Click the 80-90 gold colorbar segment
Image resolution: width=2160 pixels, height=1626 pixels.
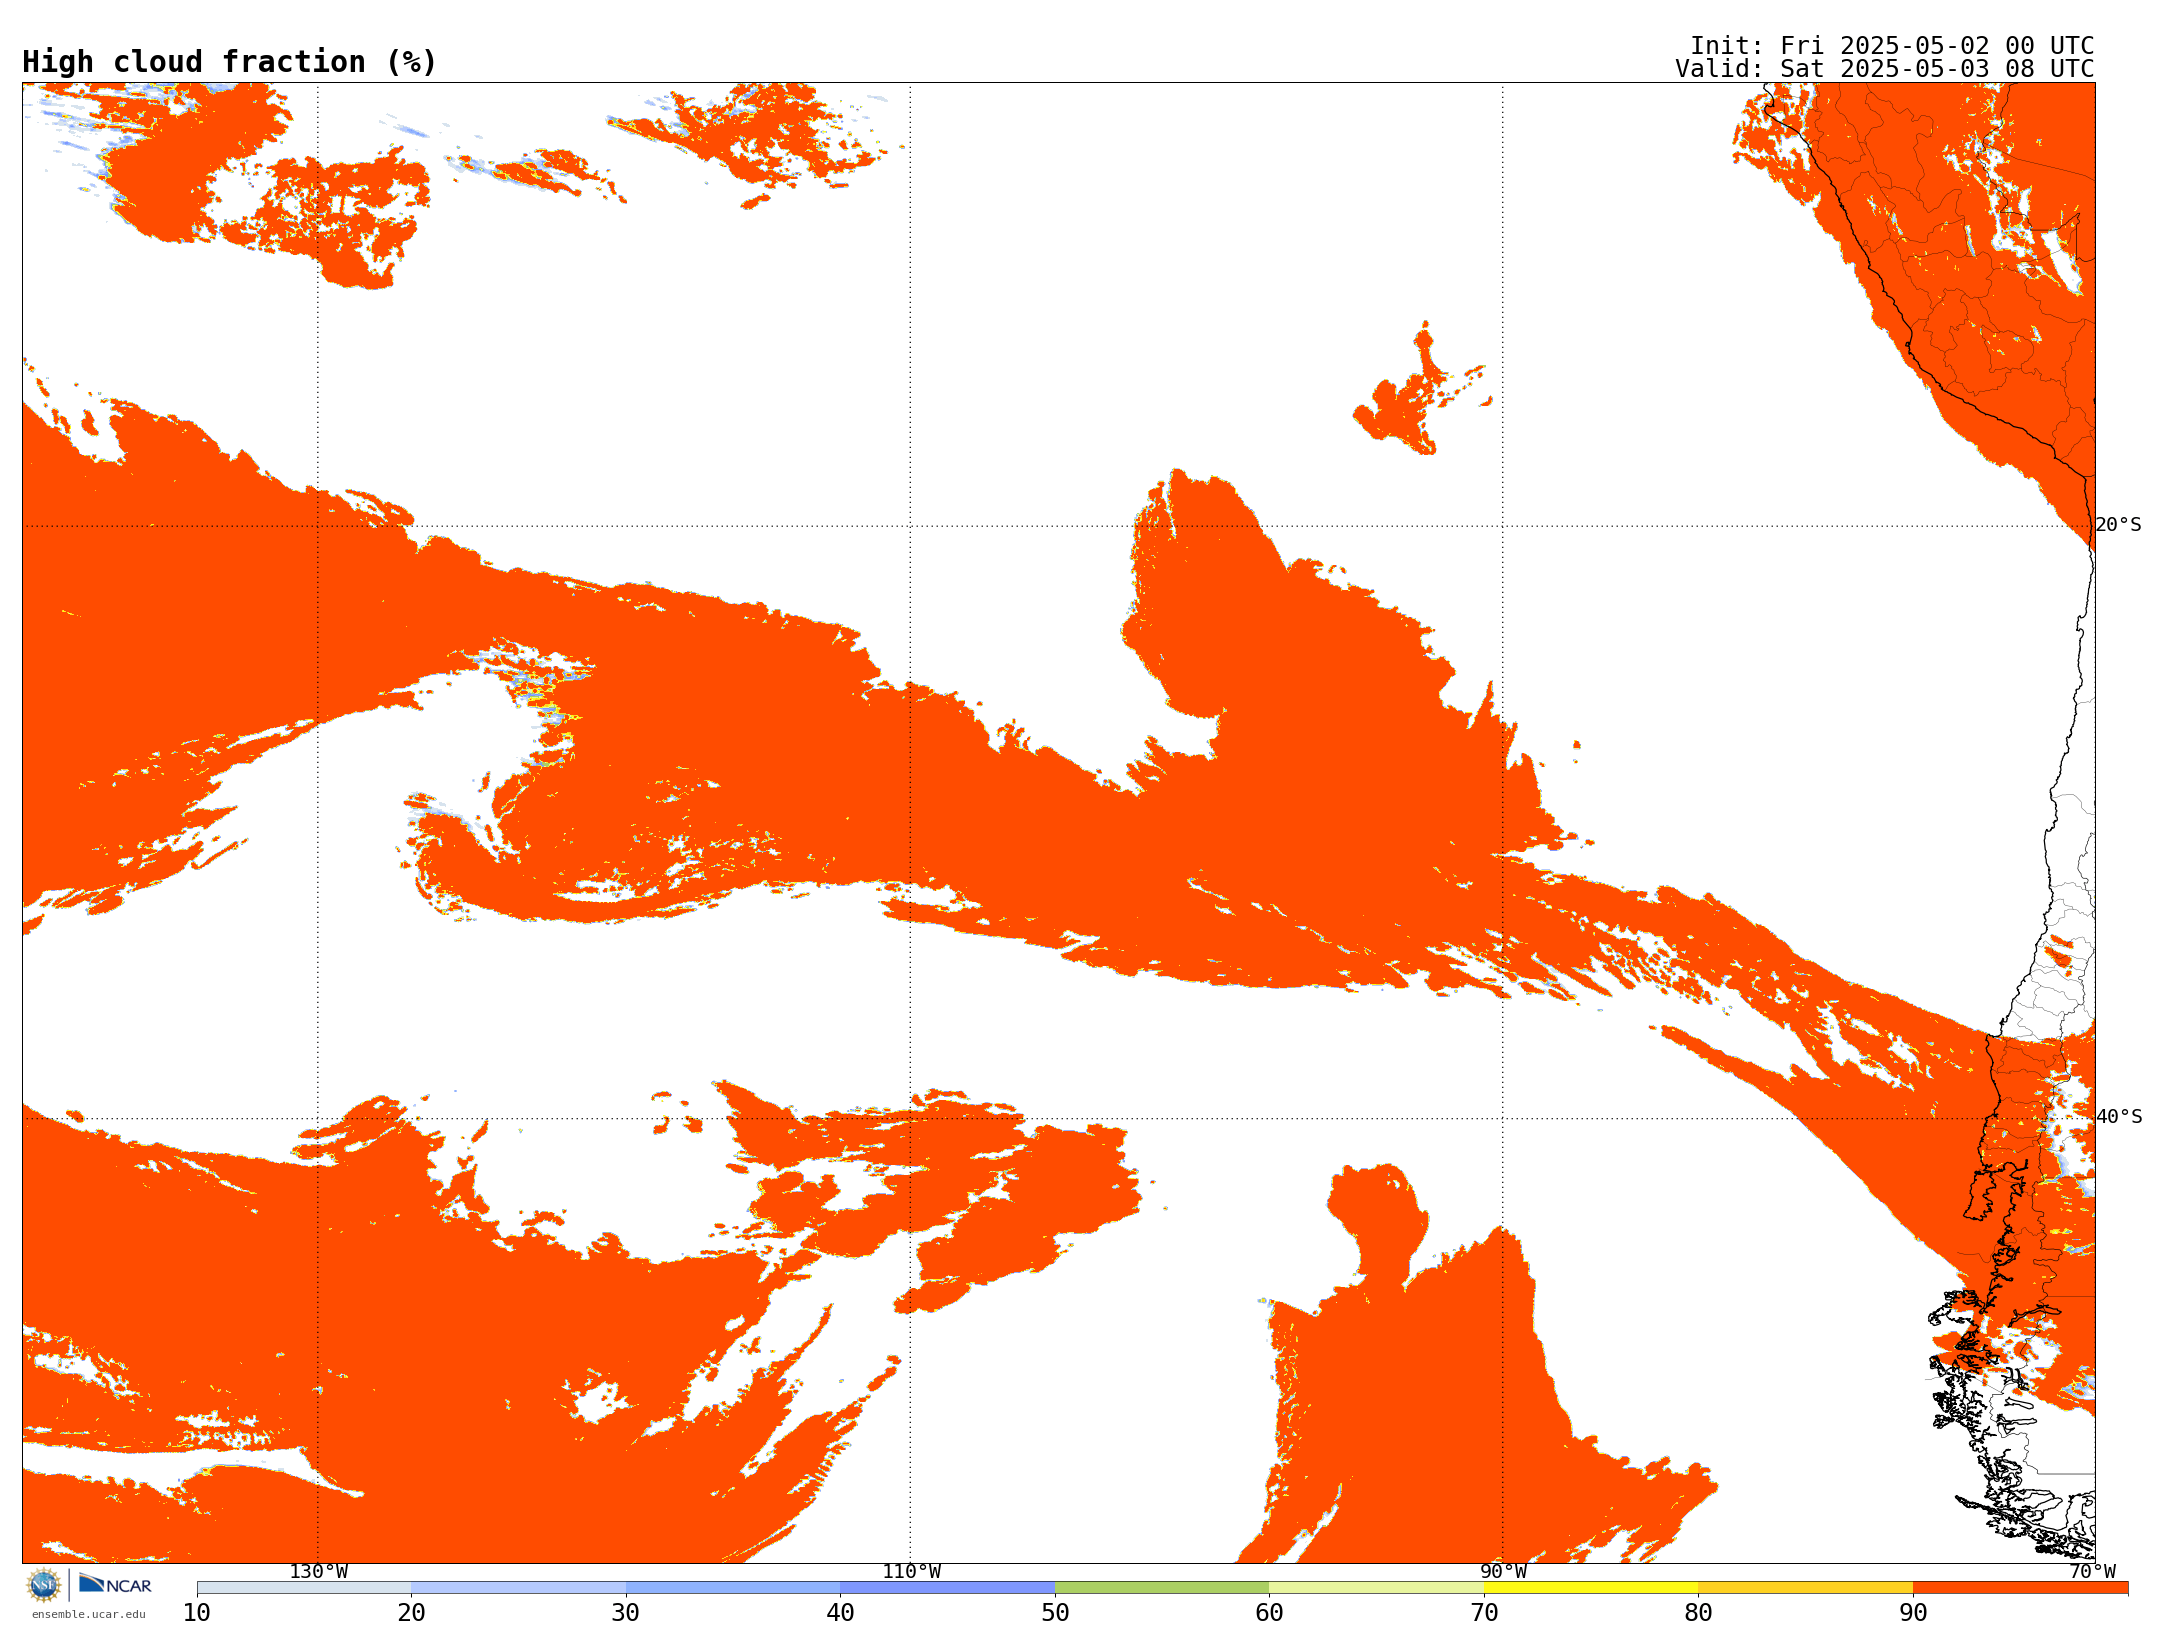point(1805,1588)
